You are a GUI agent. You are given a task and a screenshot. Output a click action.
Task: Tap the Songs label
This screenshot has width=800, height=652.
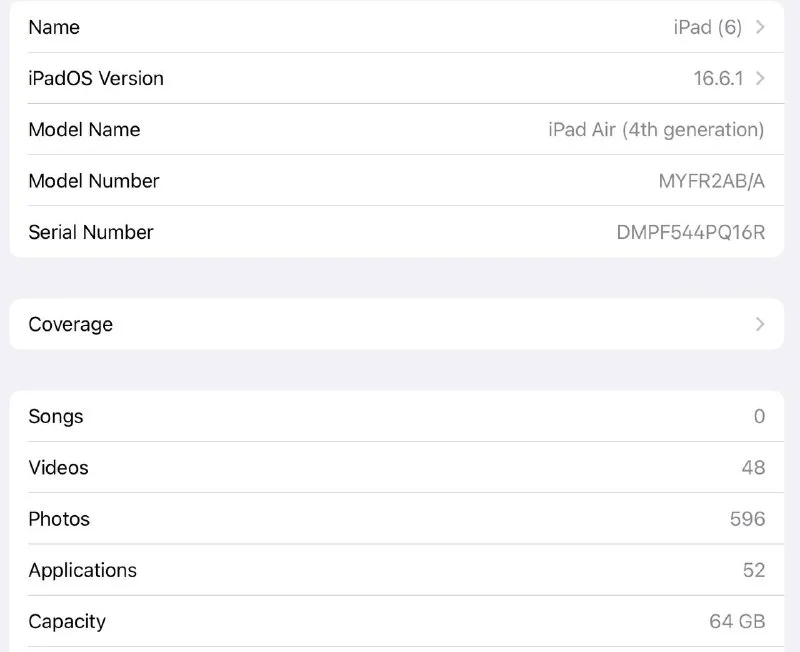point(56,416)
